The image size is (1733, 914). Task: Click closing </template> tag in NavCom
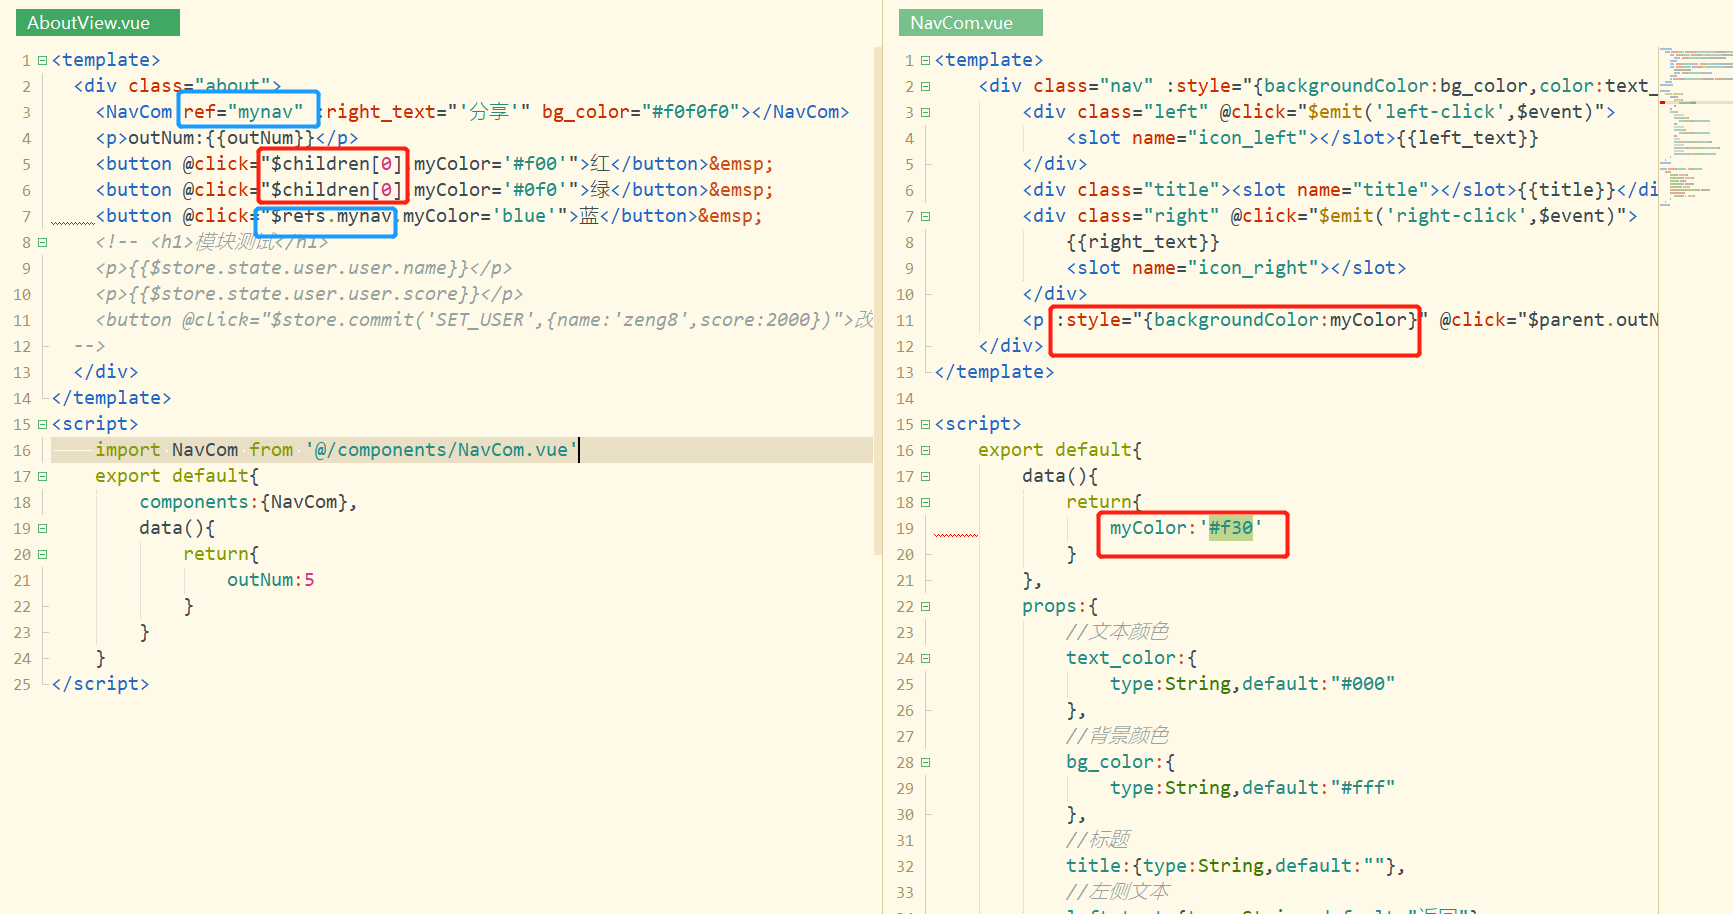click(x=994, y=372)
